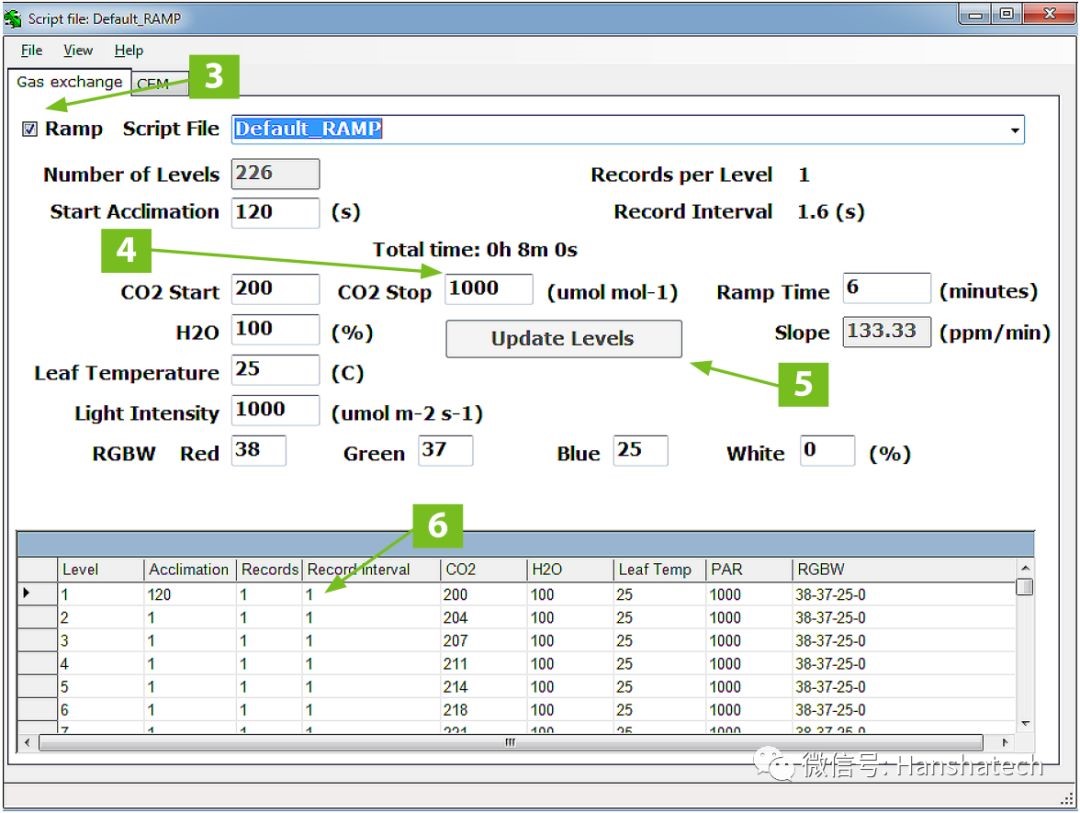Focus the Light Intensity field
Image resolution: width=1080 pixels, height=813 pixels.
click(275, 410)
